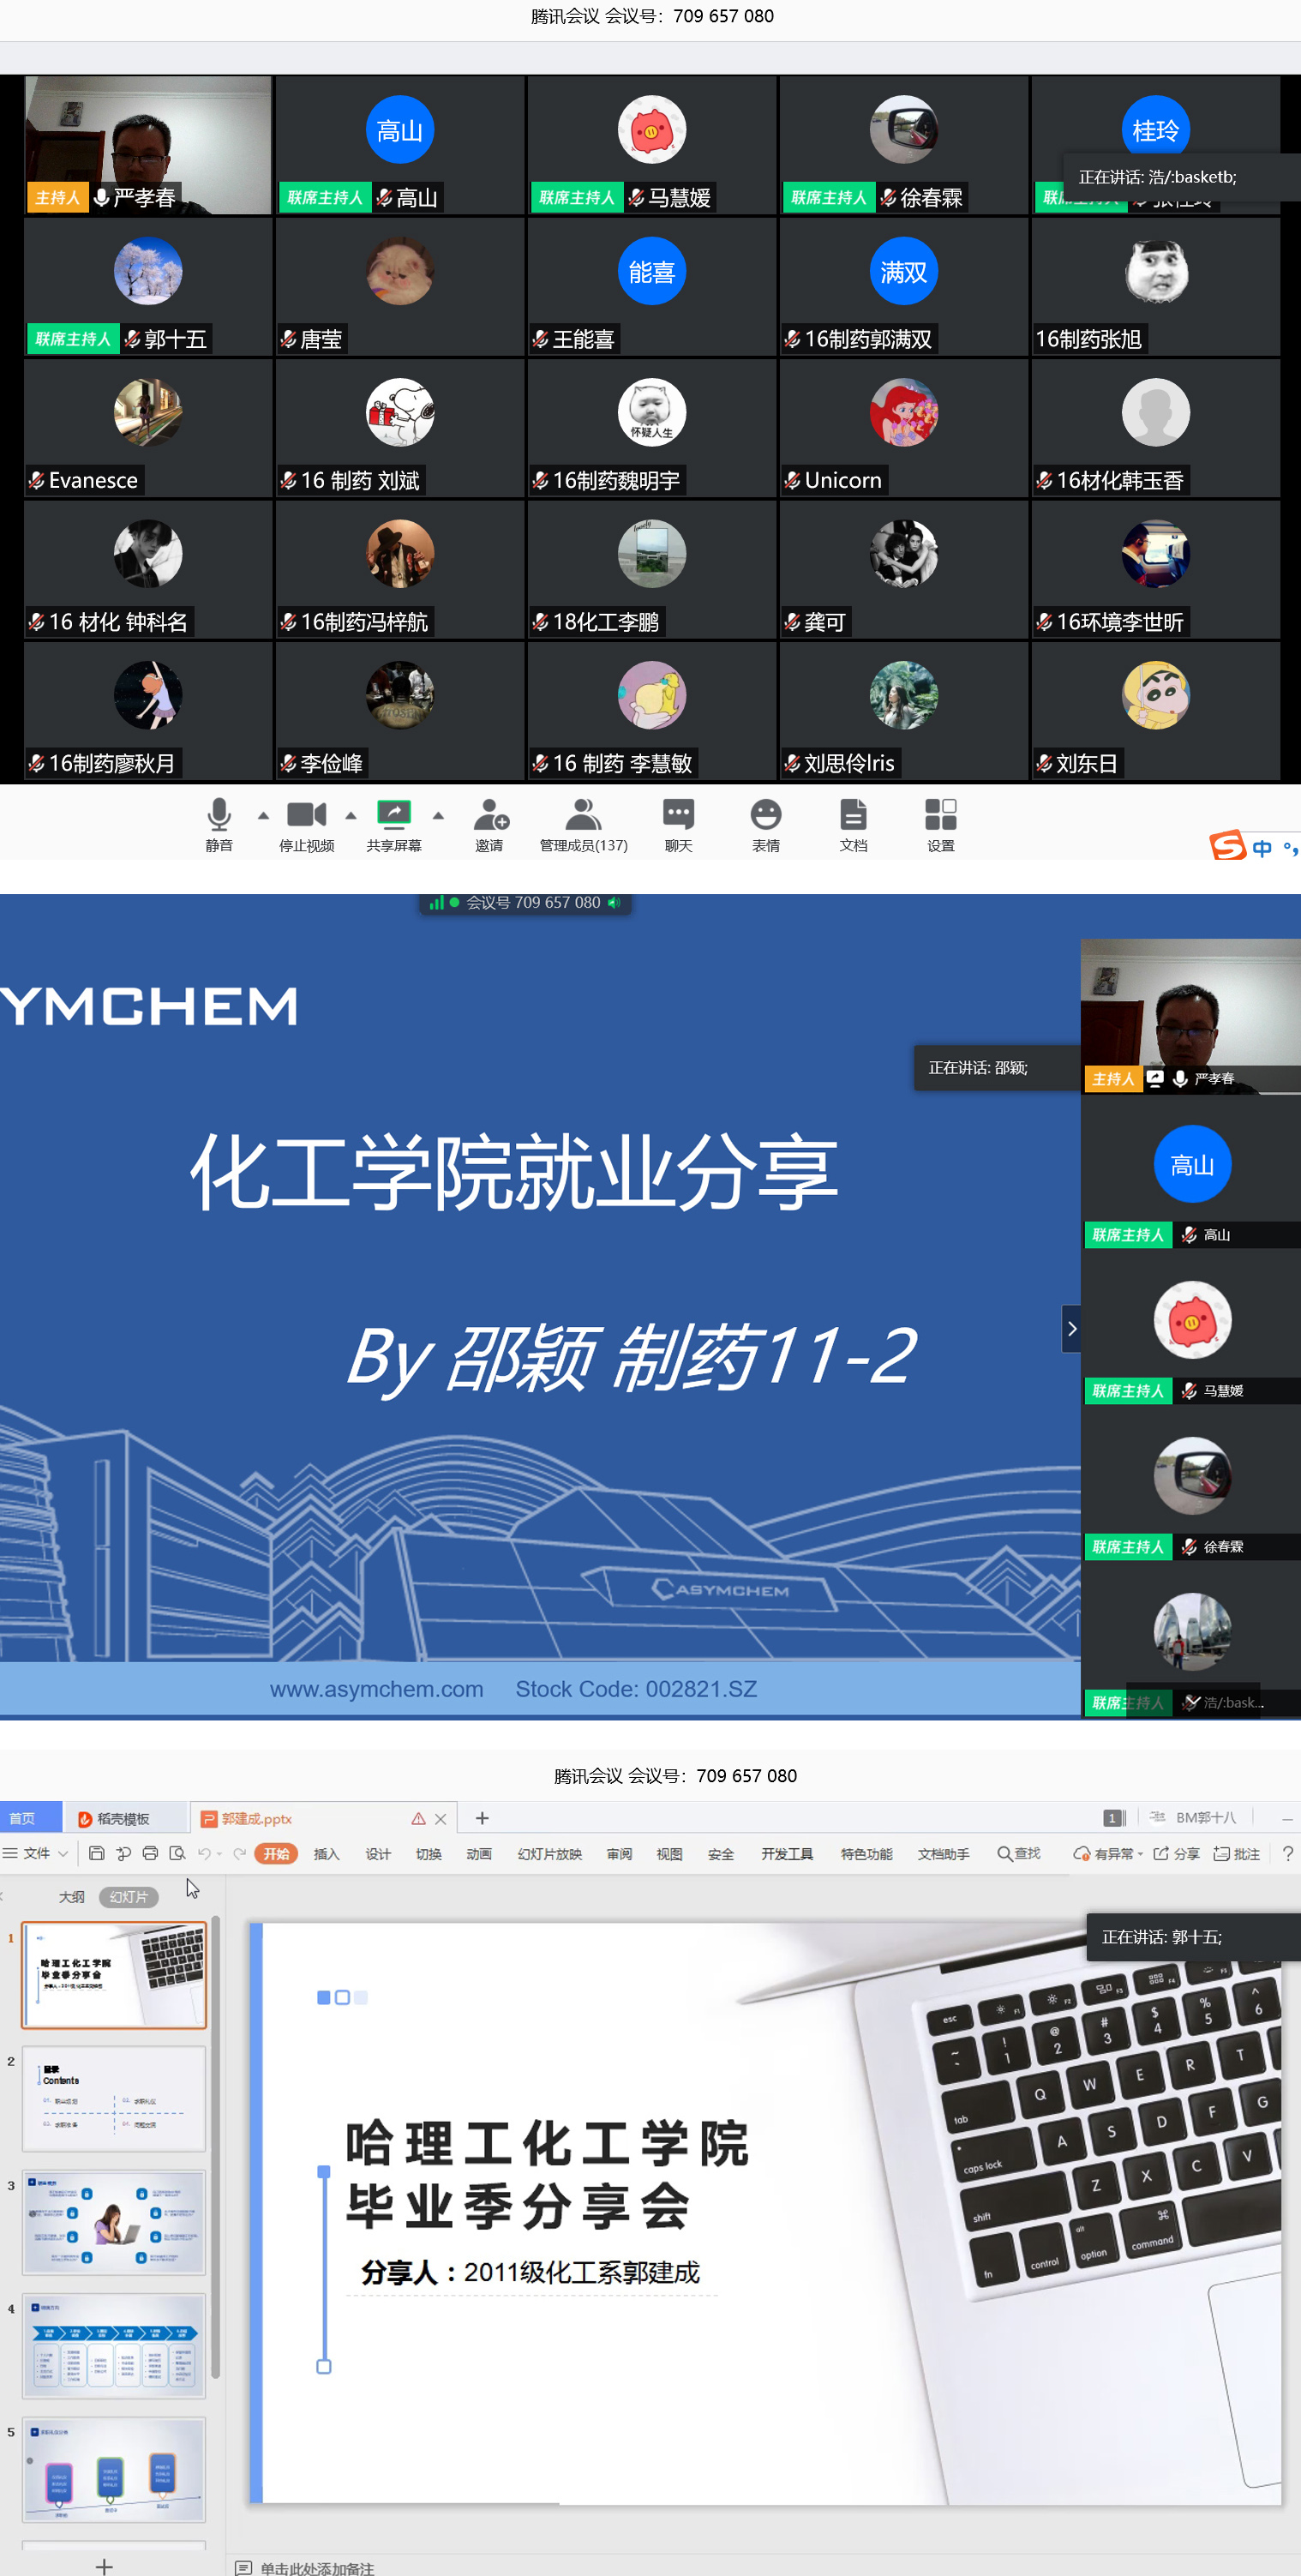Open the 聊天 chat icon
Viewport: 1301px width, 2576px height.
click(678, 816)
